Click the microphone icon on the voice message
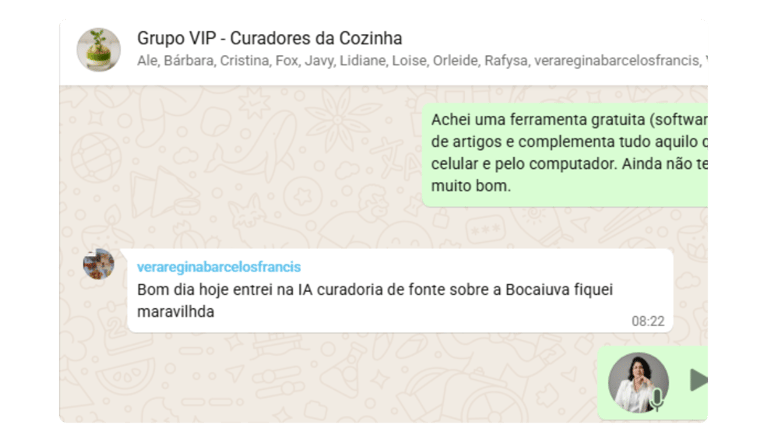This screenshot has height=442, width=768. (657, 400)
